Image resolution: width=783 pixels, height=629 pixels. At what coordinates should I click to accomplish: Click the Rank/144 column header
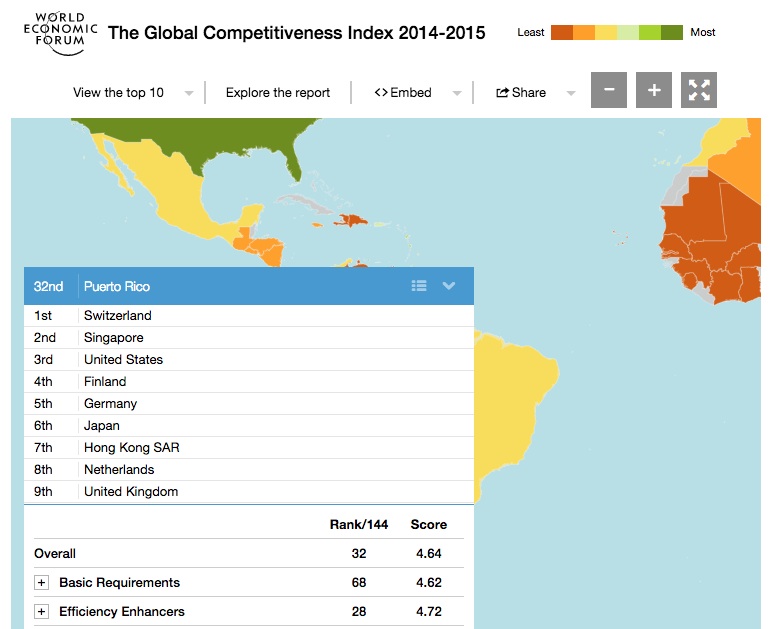359,524
